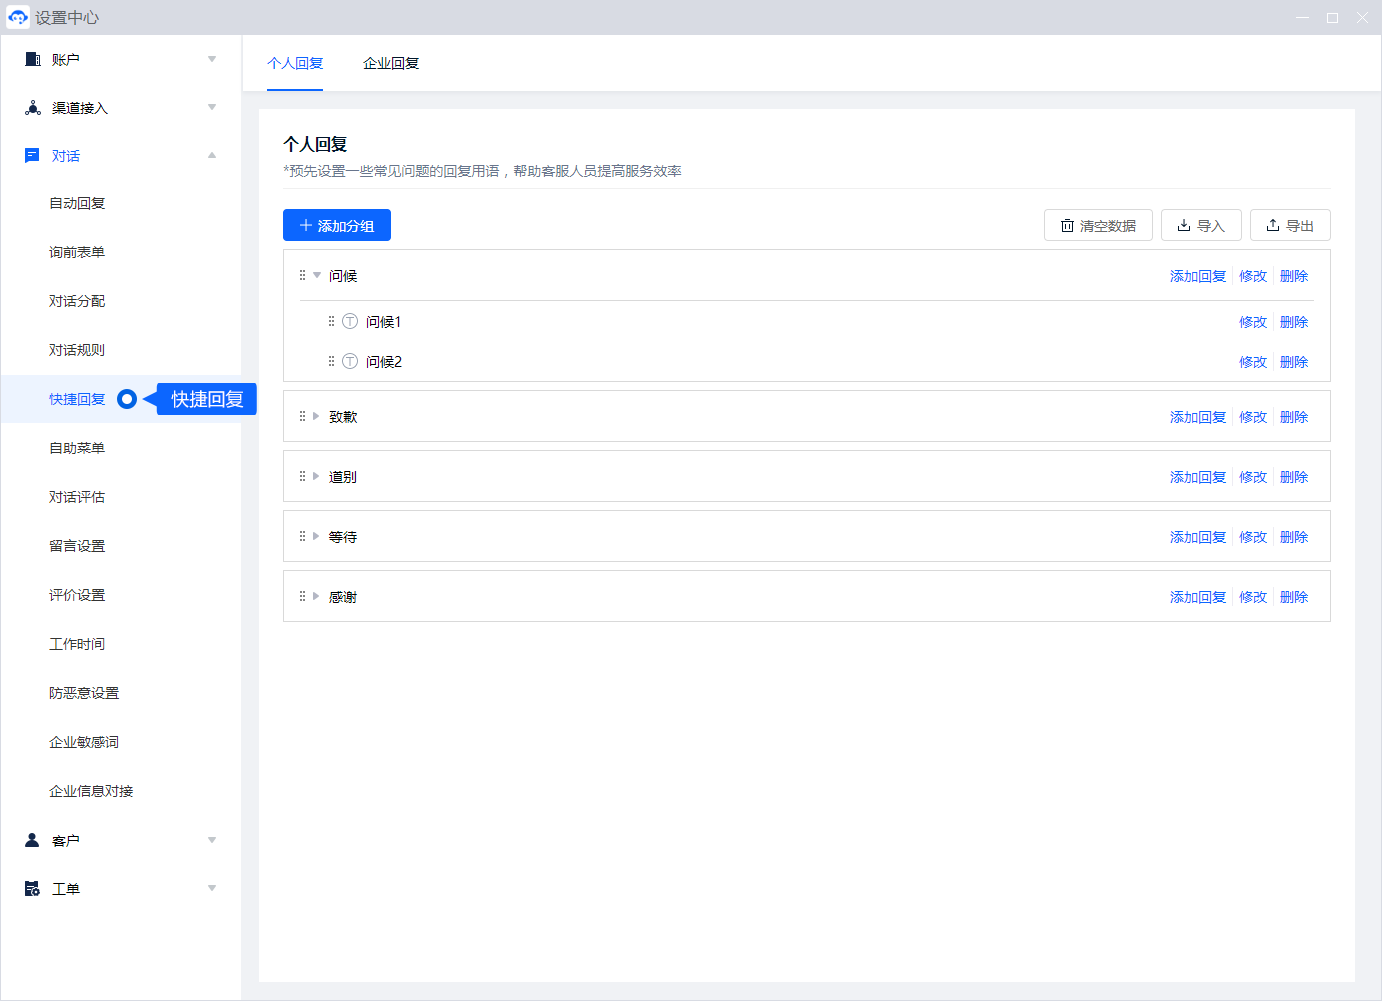
Task: Click 修改 for the 致歉 group
Action: tap(1253, 417)
